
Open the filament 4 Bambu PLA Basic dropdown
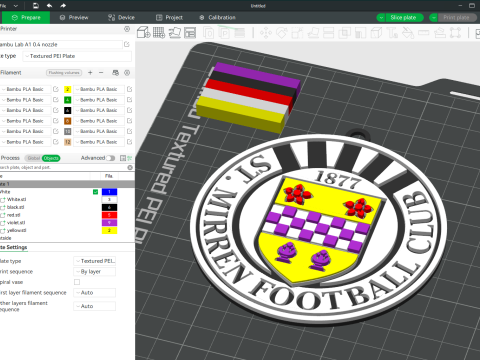click(x=99, y=100)
